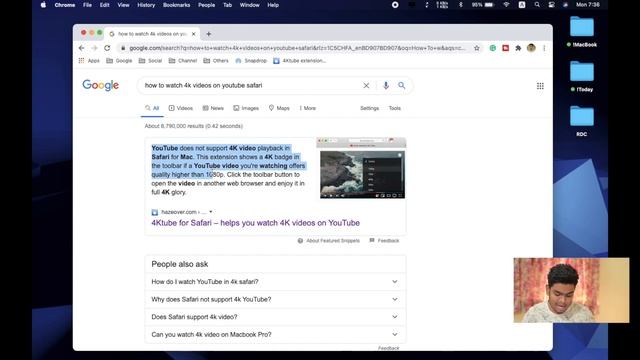
Task: Open the IMacBook folder on desktop
Action: [582, 32]
